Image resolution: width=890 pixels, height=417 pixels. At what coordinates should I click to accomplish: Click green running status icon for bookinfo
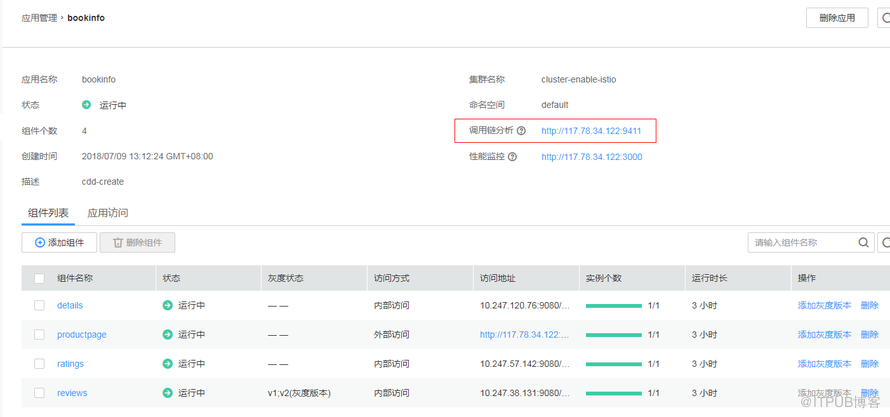[x=87, y=105]
